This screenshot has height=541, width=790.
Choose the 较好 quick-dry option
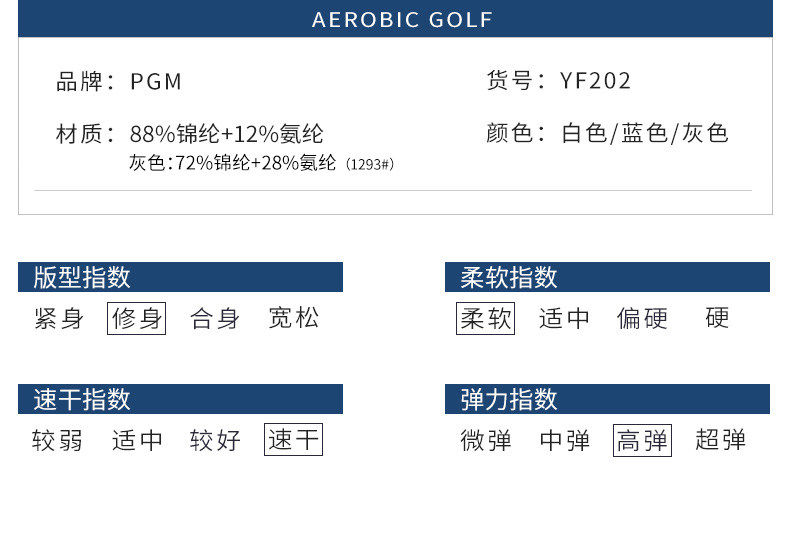(215, 440)
